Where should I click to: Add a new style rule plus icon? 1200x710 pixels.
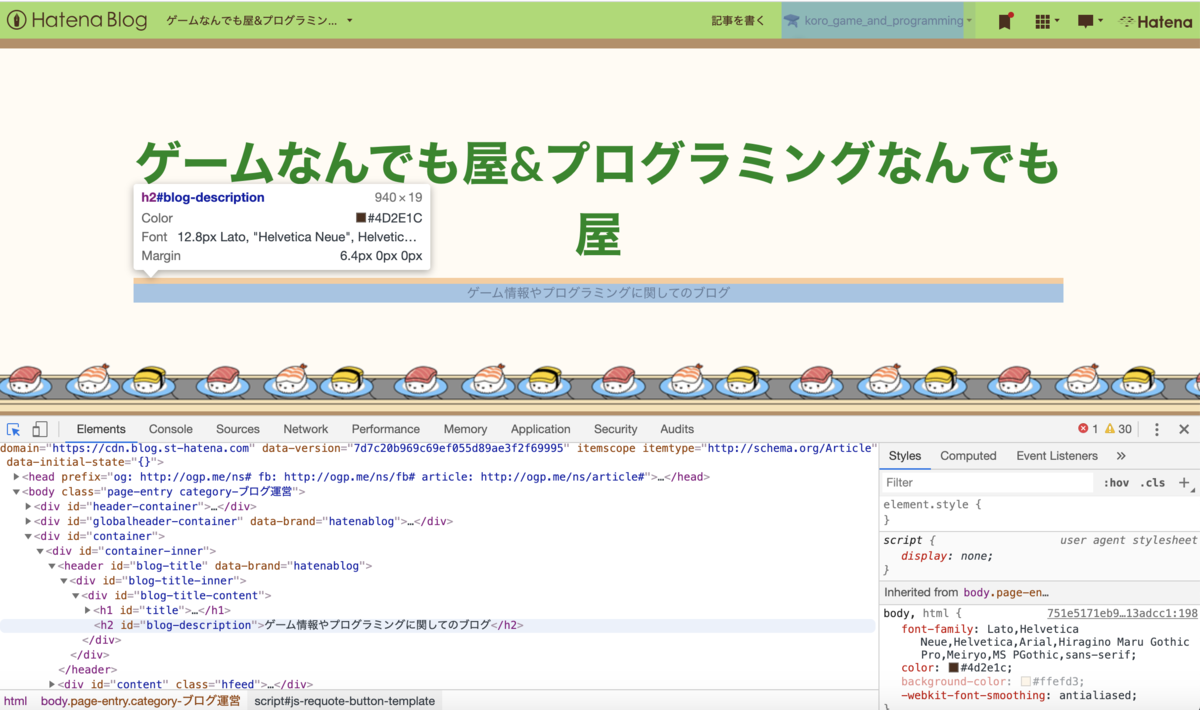(x=1184, y=482)
